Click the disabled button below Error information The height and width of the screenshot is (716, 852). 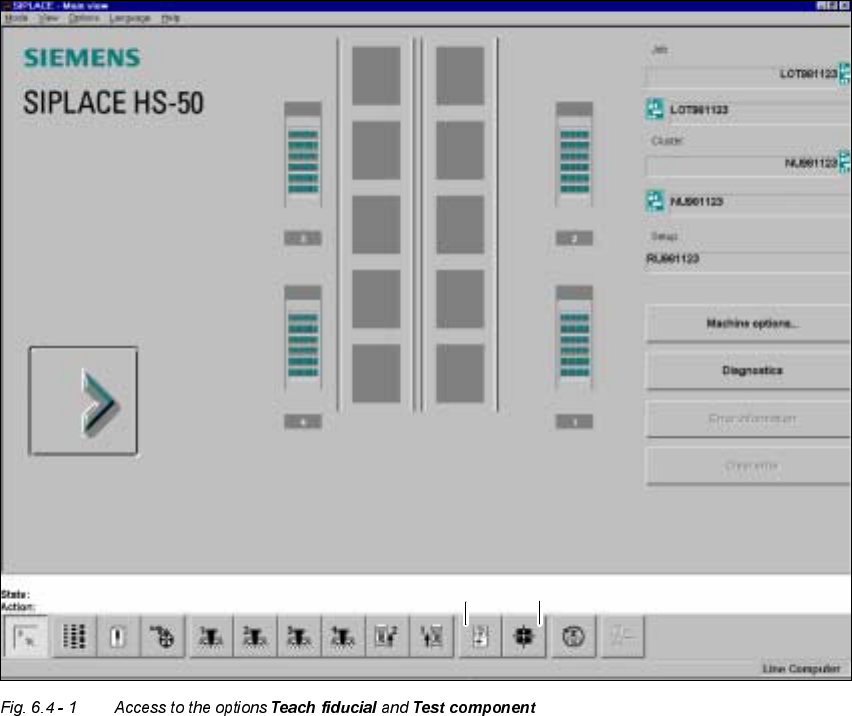pos(749,466)
